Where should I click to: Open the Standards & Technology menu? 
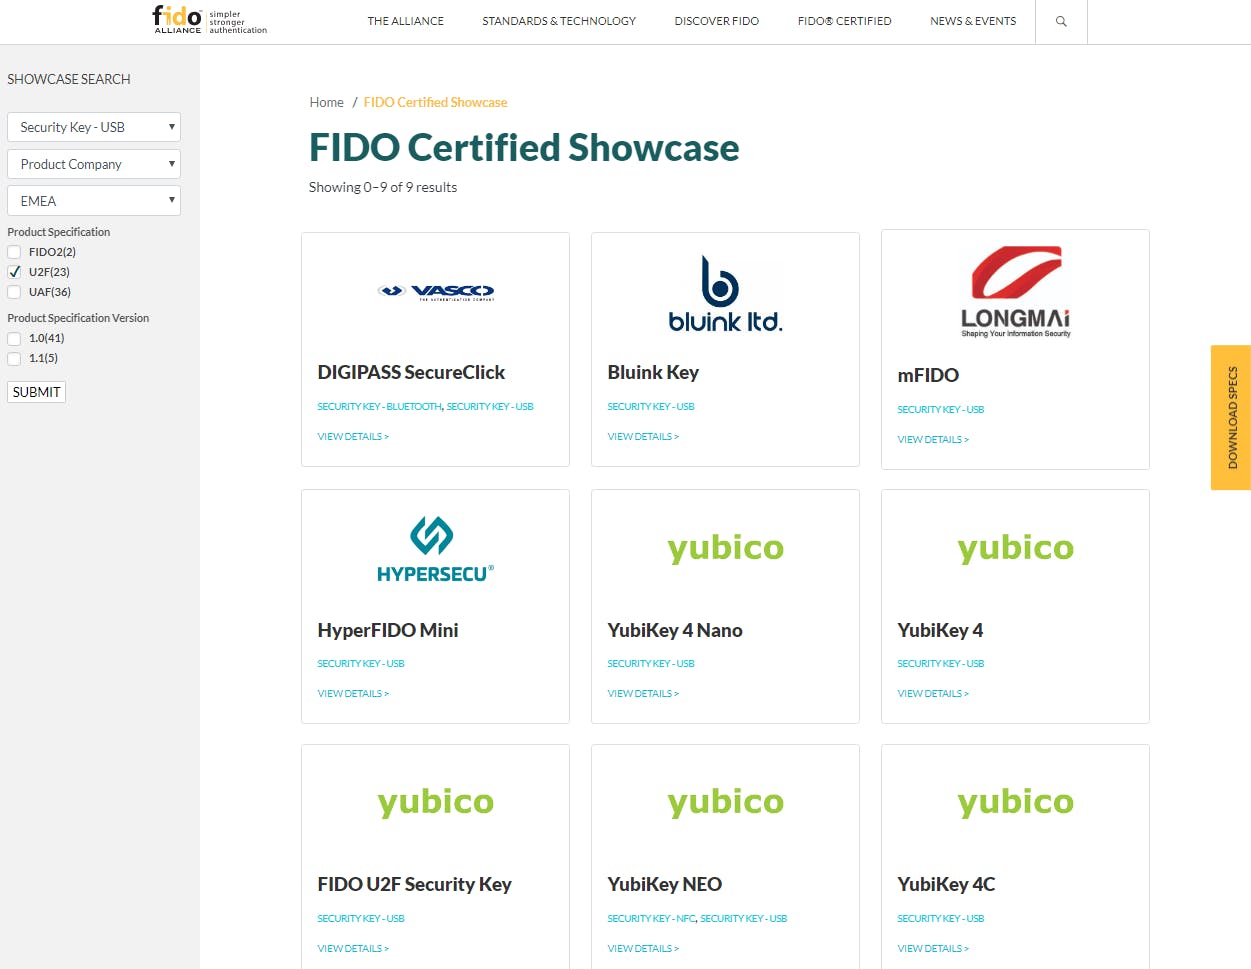point(558,21)
